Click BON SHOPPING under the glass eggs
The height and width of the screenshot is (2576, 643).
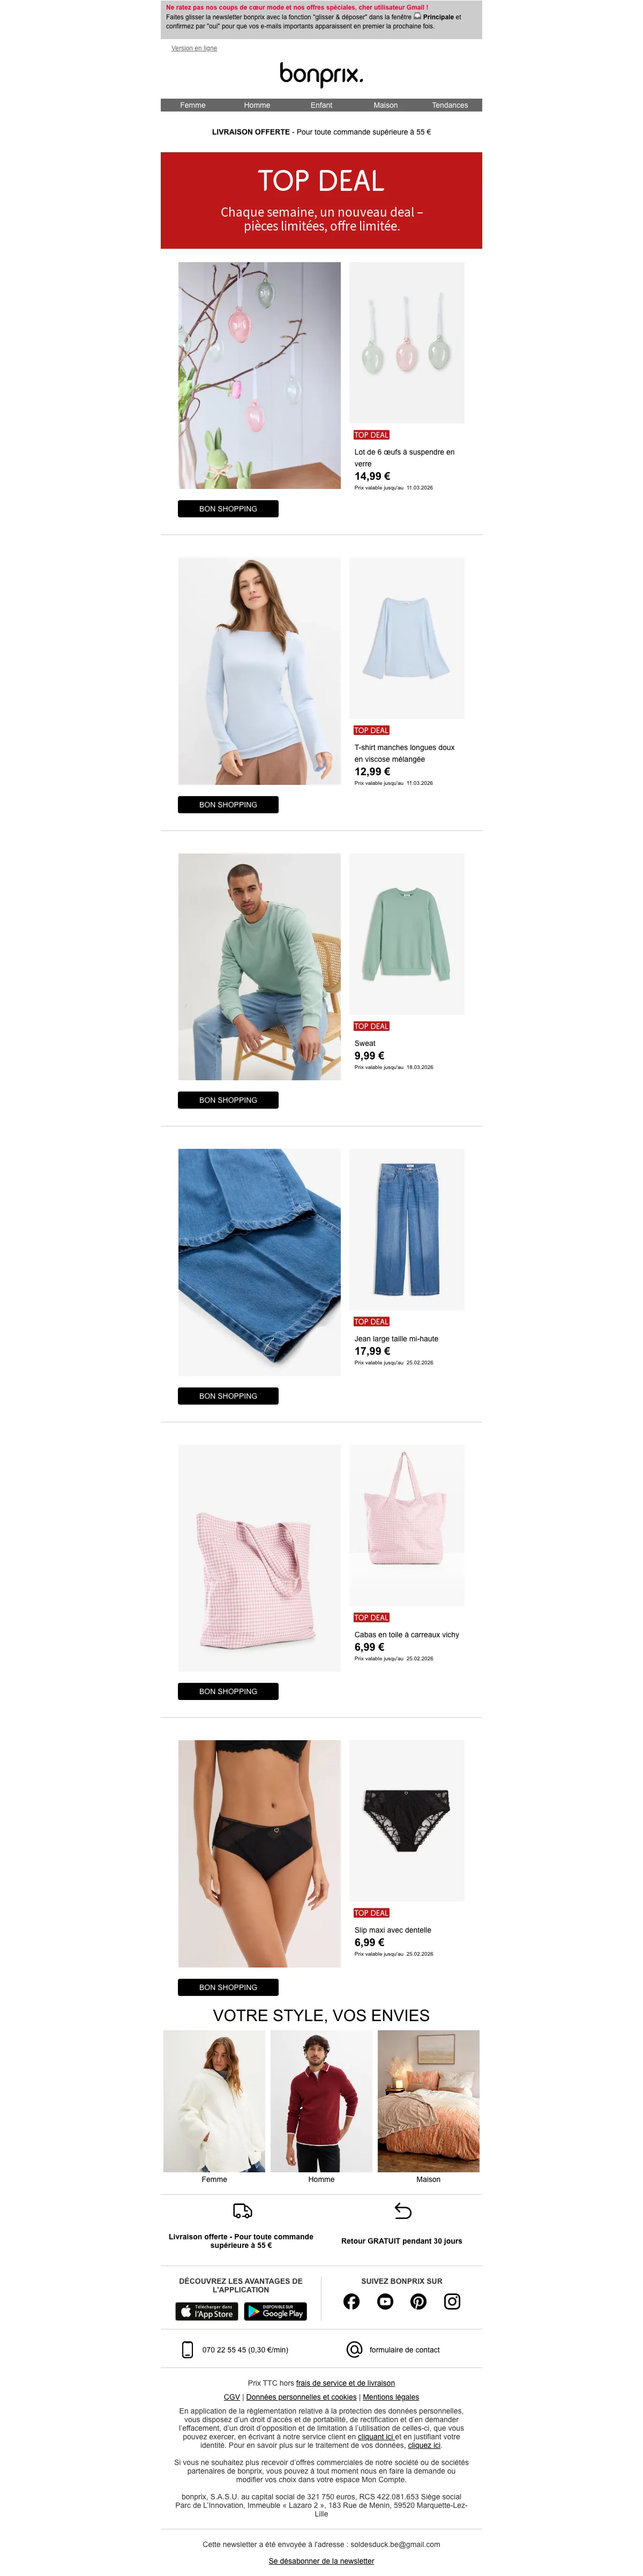click(228, 509)
